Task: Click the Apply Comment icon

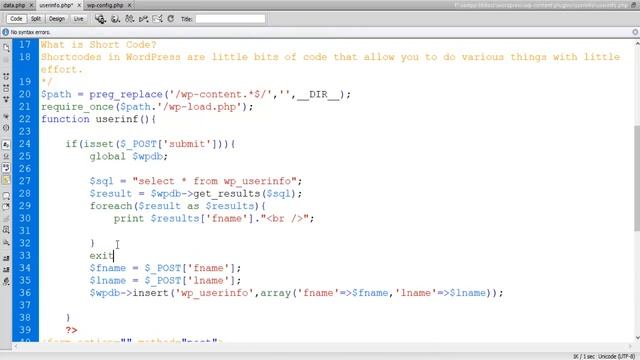Action: pyautogui.click(x=6, y=196)
